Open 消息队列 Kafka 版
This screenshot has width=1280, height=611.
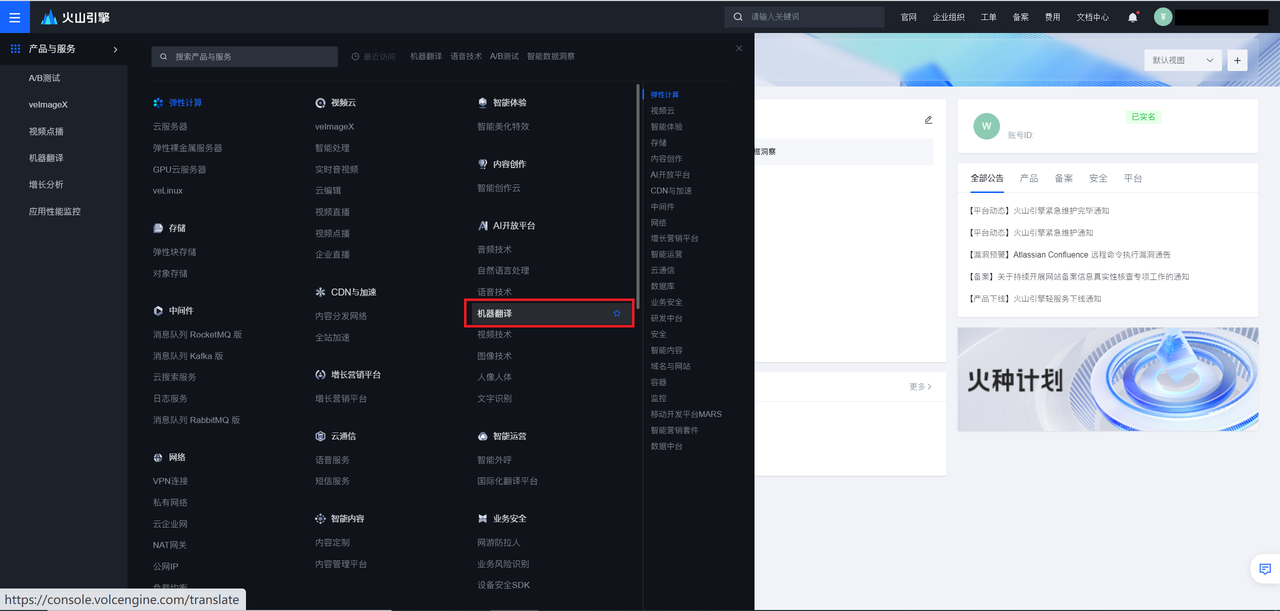click(188, 356)
